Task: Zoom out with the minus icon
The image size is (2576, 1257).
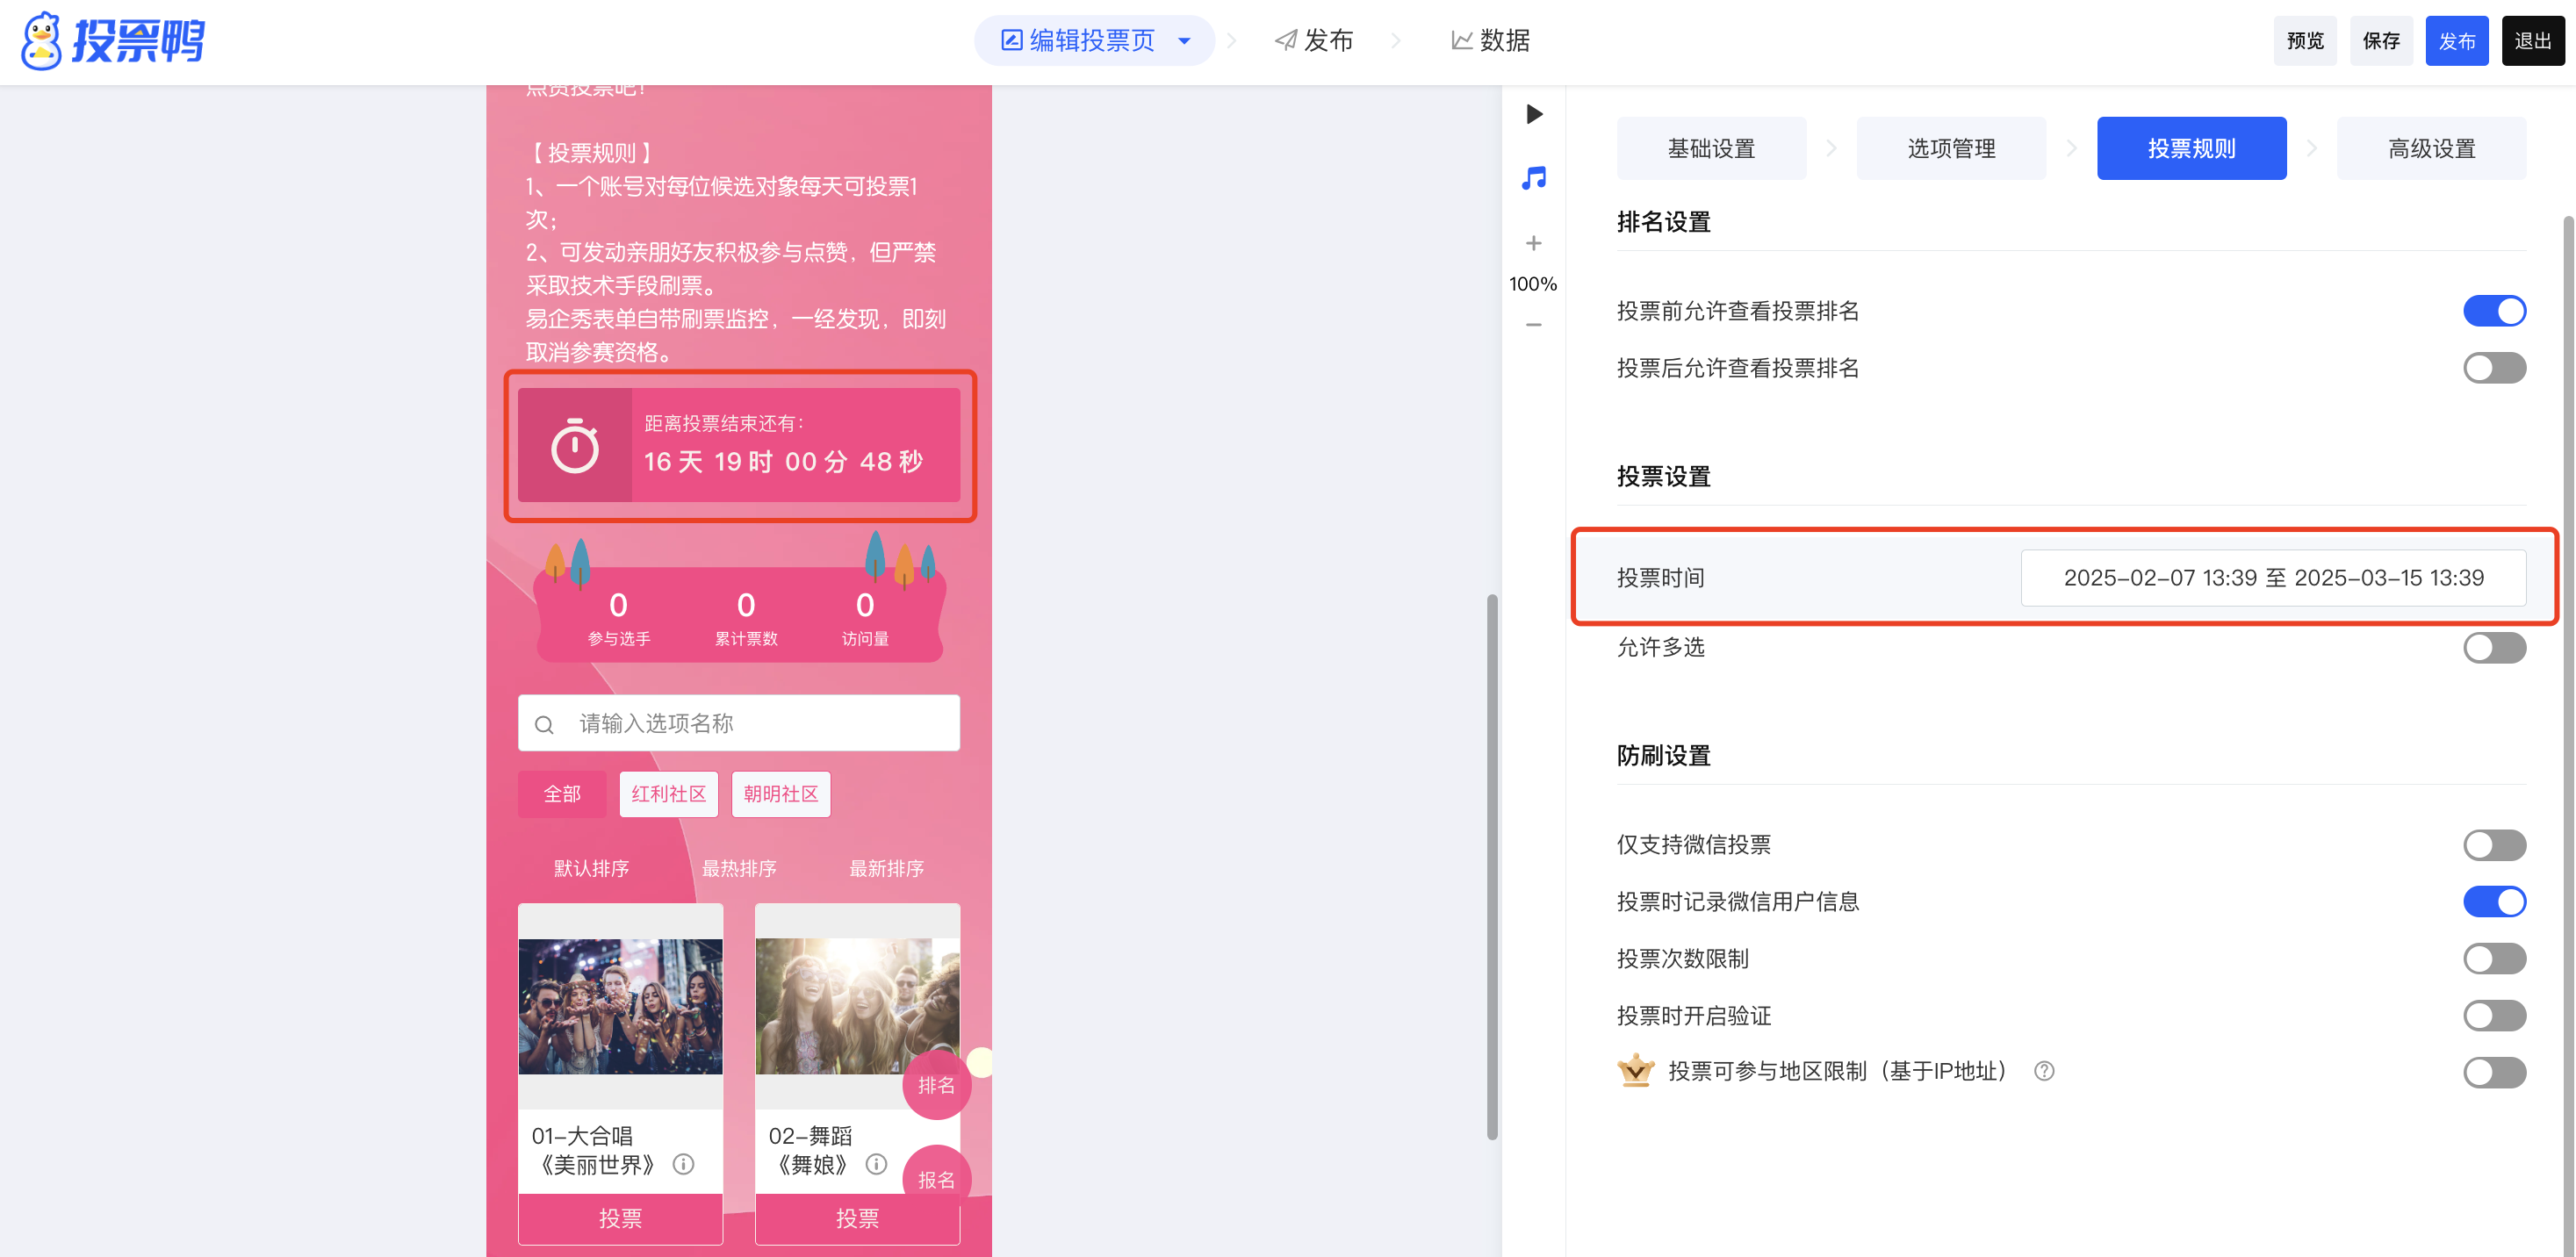Action: pos(1534,325)
